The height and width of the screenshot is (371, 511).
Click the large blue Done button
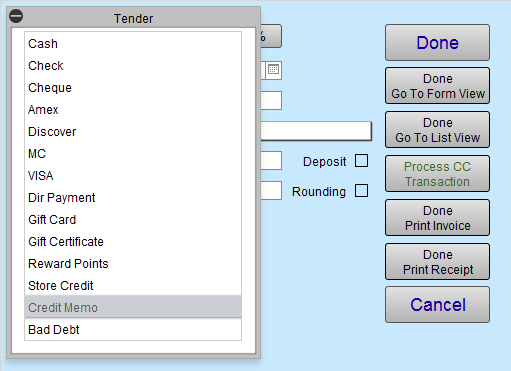click(437, 42)
